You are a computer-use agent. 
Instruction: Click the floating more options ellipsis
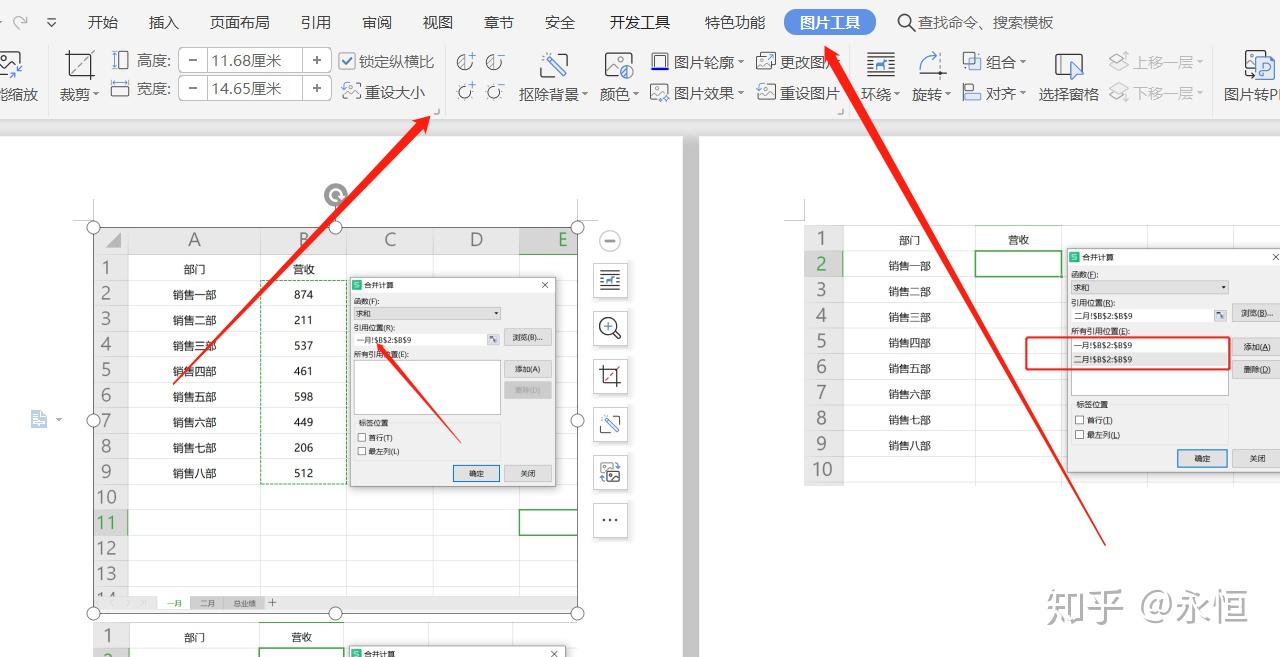[610, 520]
